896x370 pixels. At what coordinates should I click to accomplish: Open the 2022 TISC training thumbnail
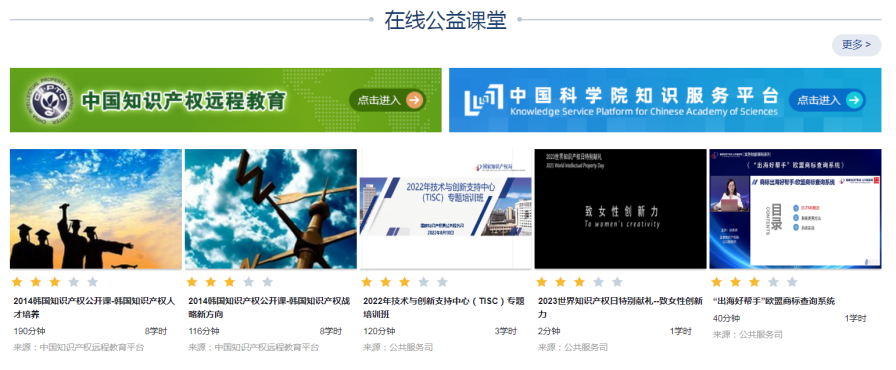pos(446,209)
